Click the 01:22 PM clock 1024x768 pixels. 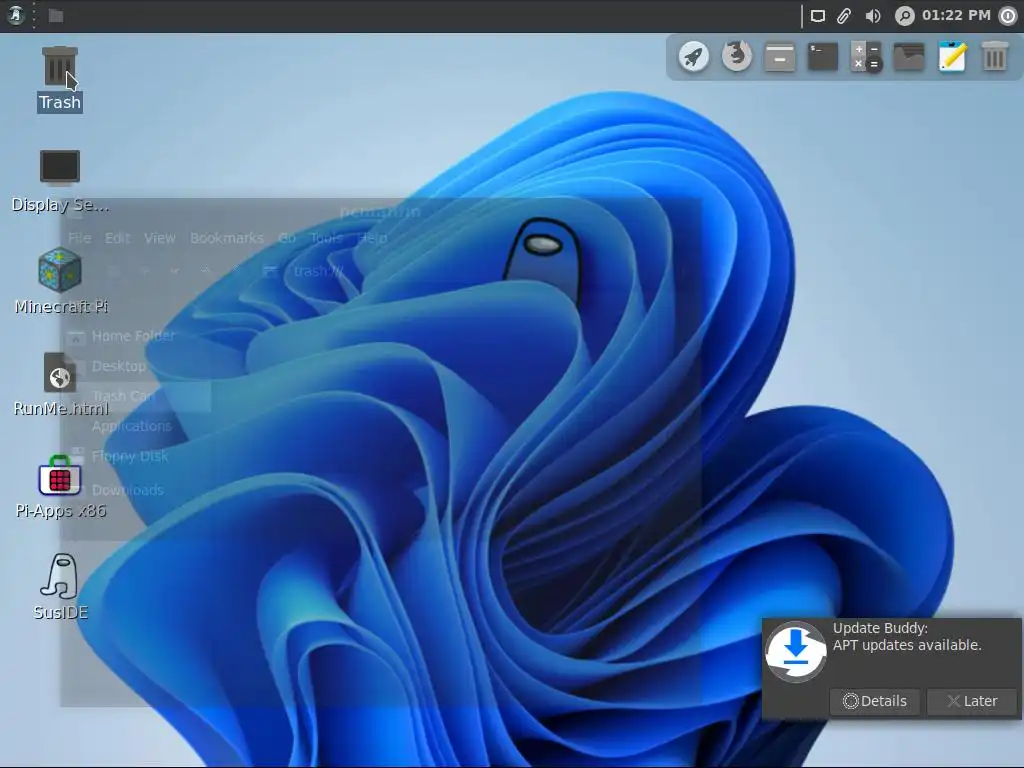point(956,15)
